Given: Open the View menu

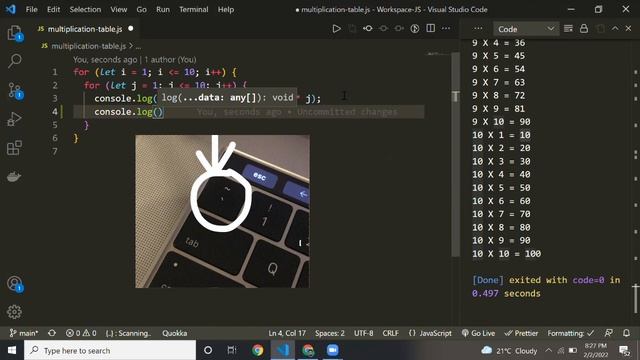Looking at the screenshot, I should (x=118, y=9).
